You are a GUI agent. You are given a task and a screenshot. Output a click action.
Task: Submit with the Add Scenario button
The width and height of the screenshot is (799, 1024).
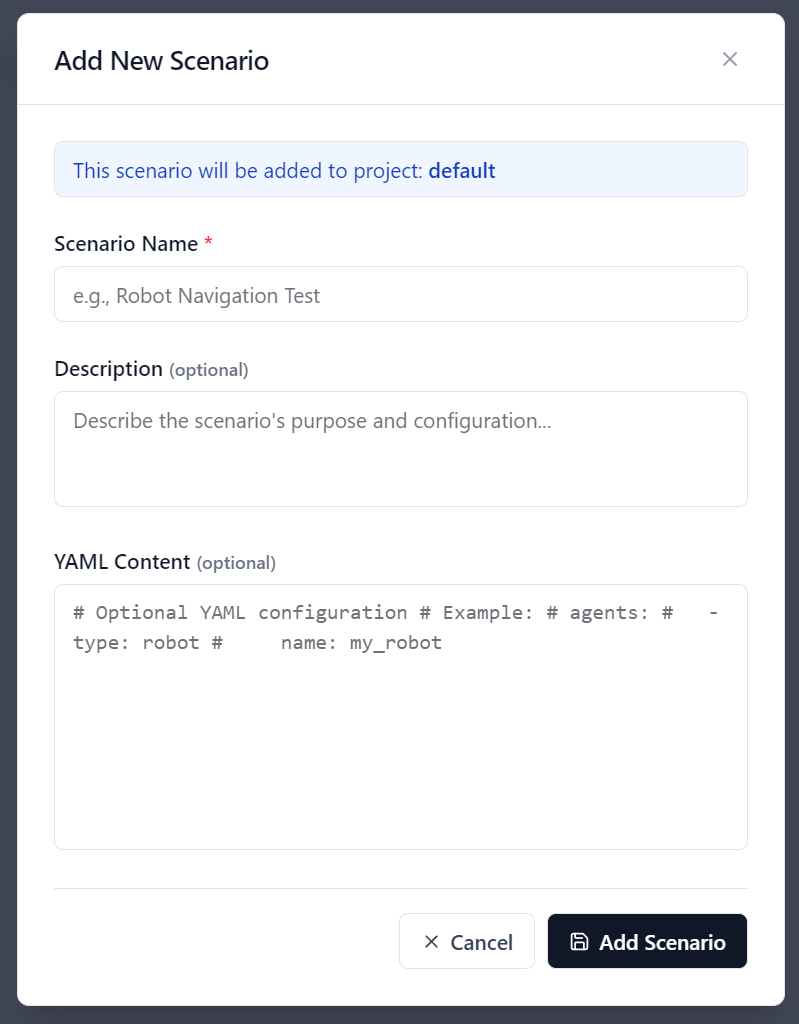647,941
